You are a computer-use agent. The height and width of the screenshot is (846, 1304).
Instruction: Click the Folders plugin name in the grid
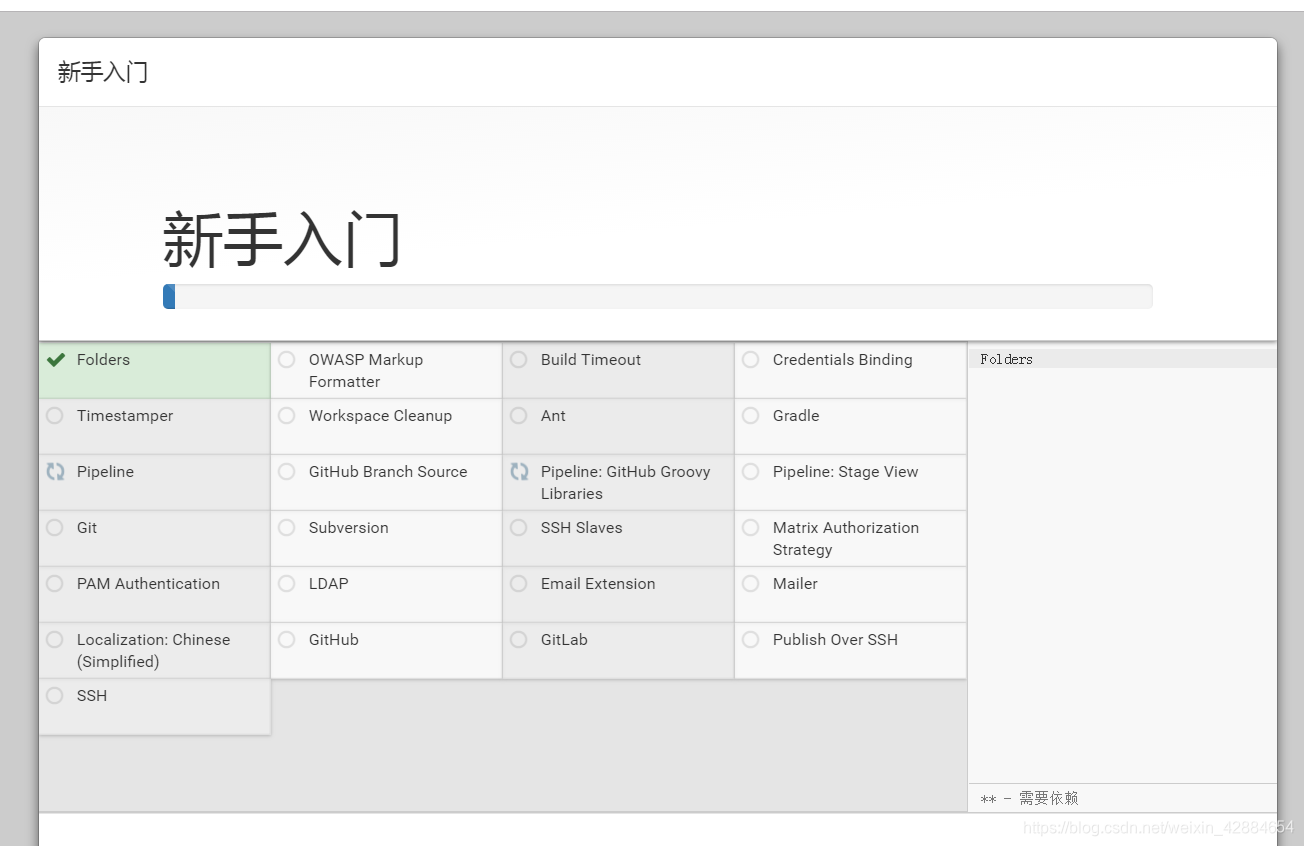103,360
